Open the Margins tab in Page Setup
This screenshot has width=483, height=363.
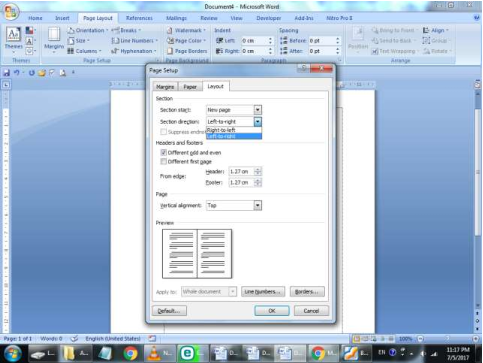[x=165, y=87]
